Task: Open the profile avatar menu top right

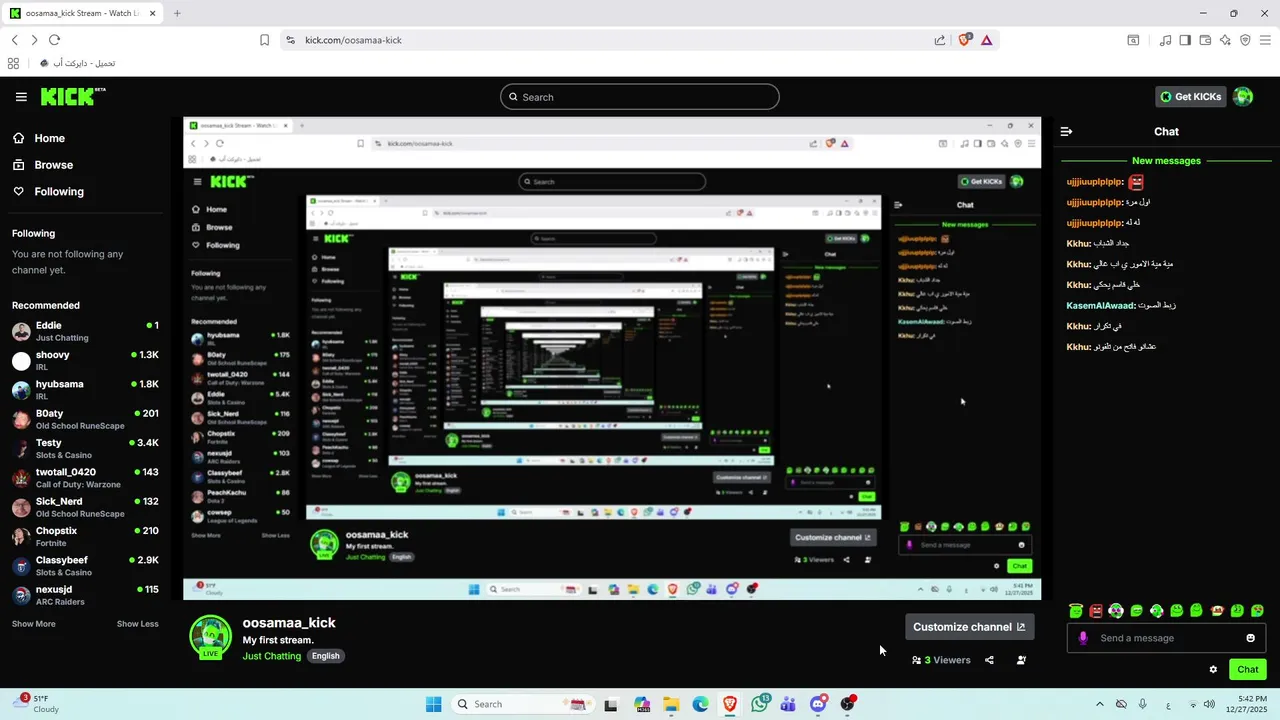Action: pos(1243,97)
